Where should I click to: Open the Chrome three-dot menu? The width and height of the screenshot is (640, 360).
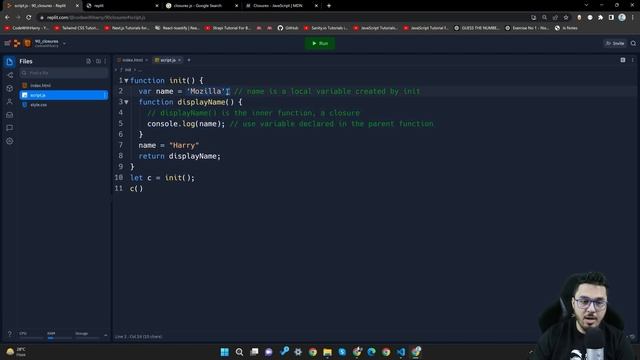coord(633,18)
